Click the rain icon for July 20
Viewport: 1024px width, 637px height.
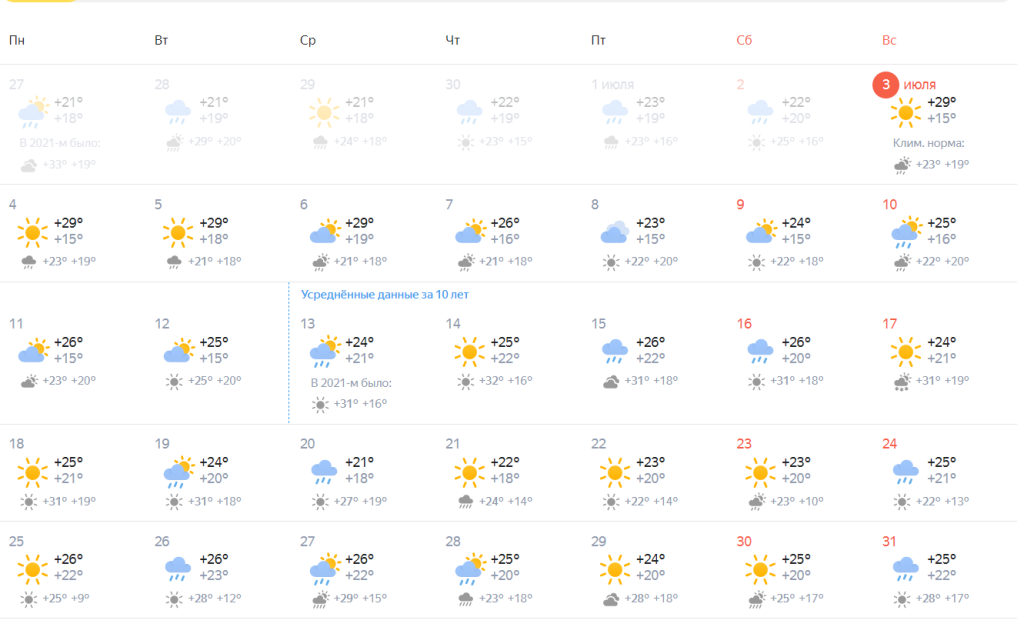point(323,471)
